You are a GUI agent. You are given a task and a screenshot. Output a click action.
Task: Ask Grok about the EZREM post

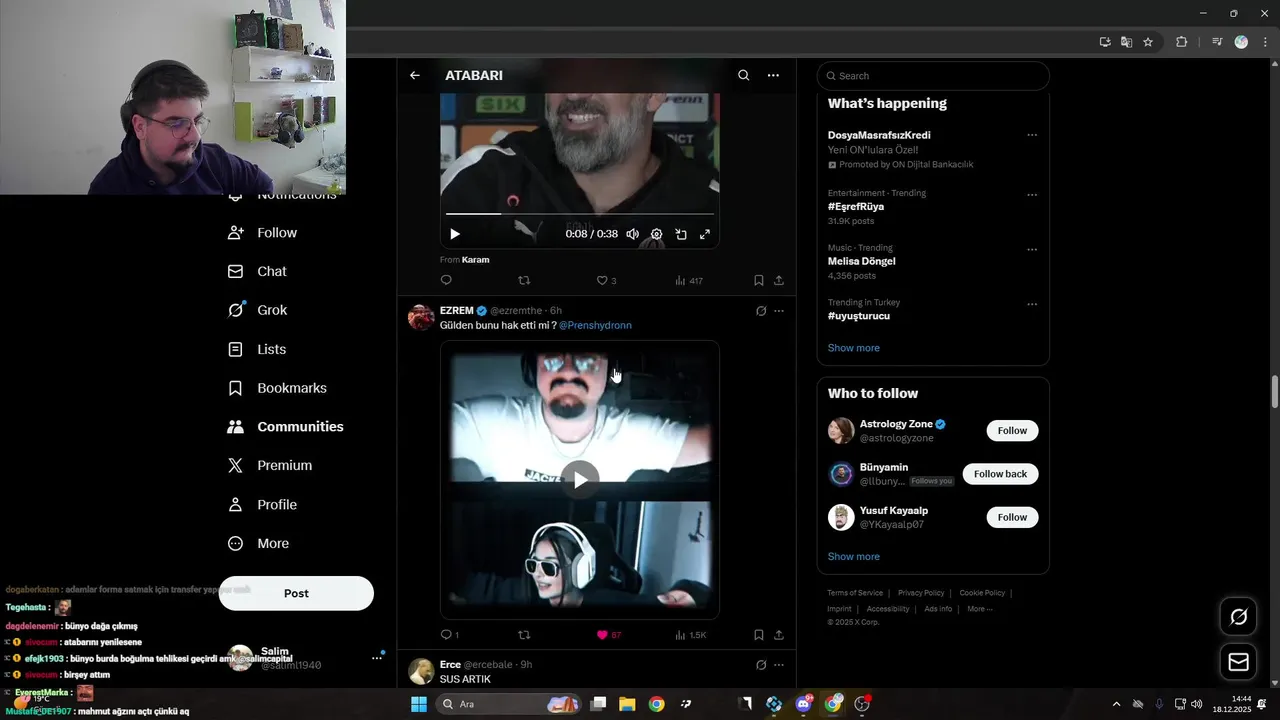pos(761,311)
